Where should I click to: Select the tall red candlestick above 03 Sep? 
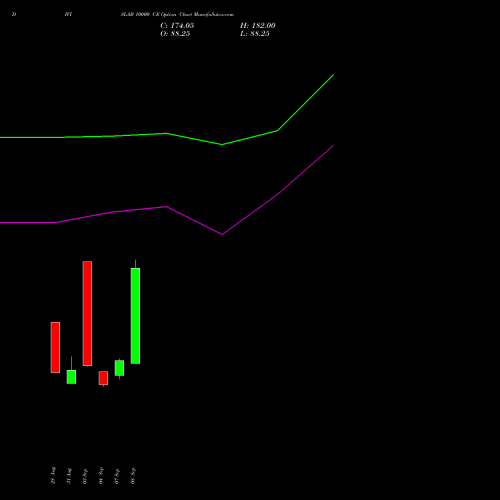87,314
